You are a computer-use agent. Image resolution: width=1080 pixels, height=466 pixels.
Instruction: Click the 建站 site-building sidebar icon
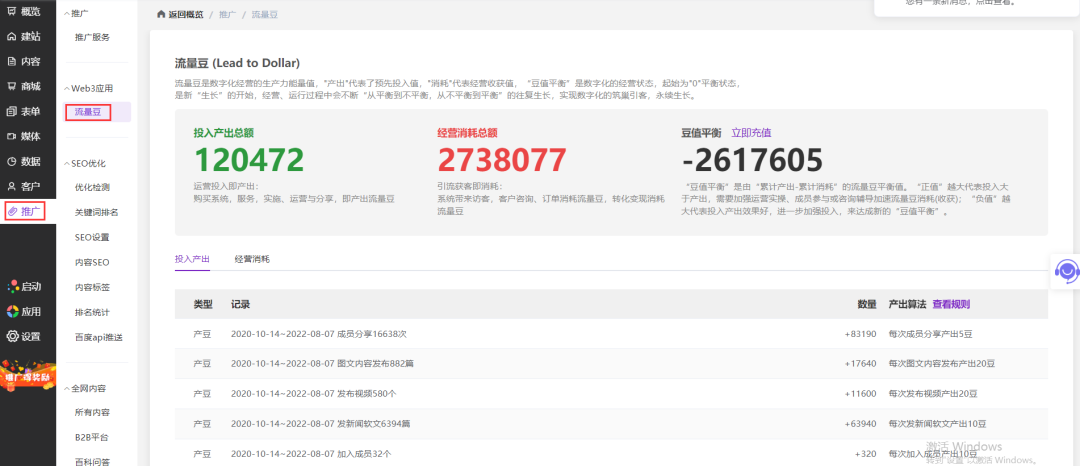[12, 36]
